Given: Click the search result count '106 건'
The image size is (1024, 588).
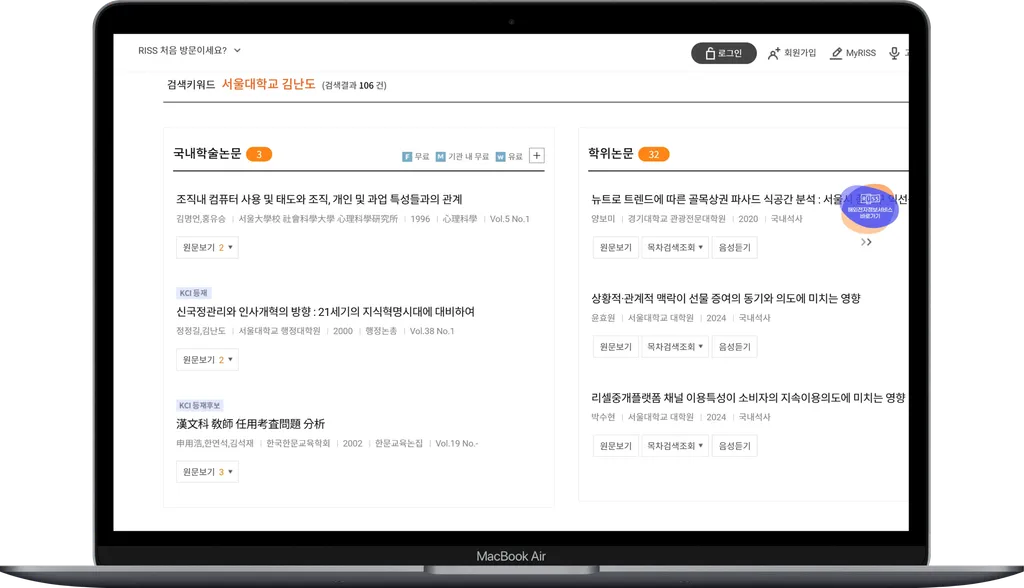Looking at the screenshot, I should pos(372,86).
